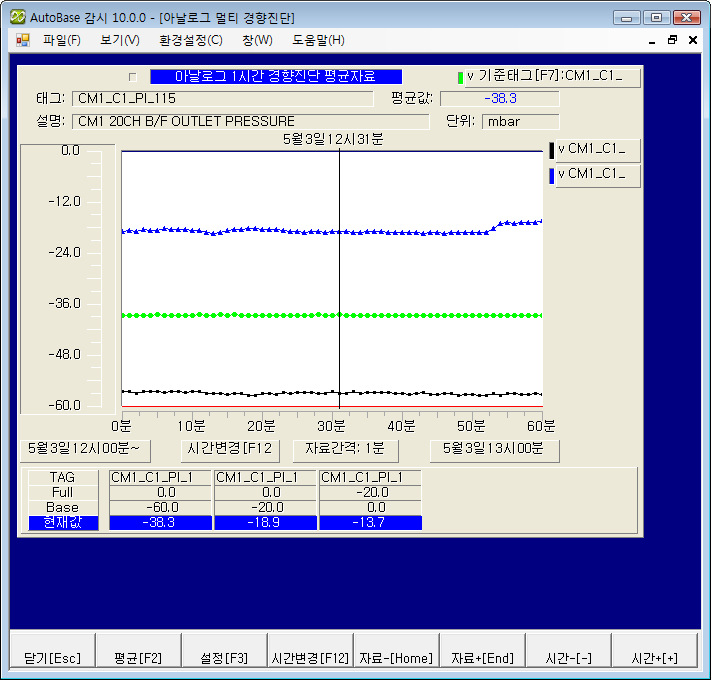Click the 기준태그[F7] reference tag button

(x=552, y=76)
